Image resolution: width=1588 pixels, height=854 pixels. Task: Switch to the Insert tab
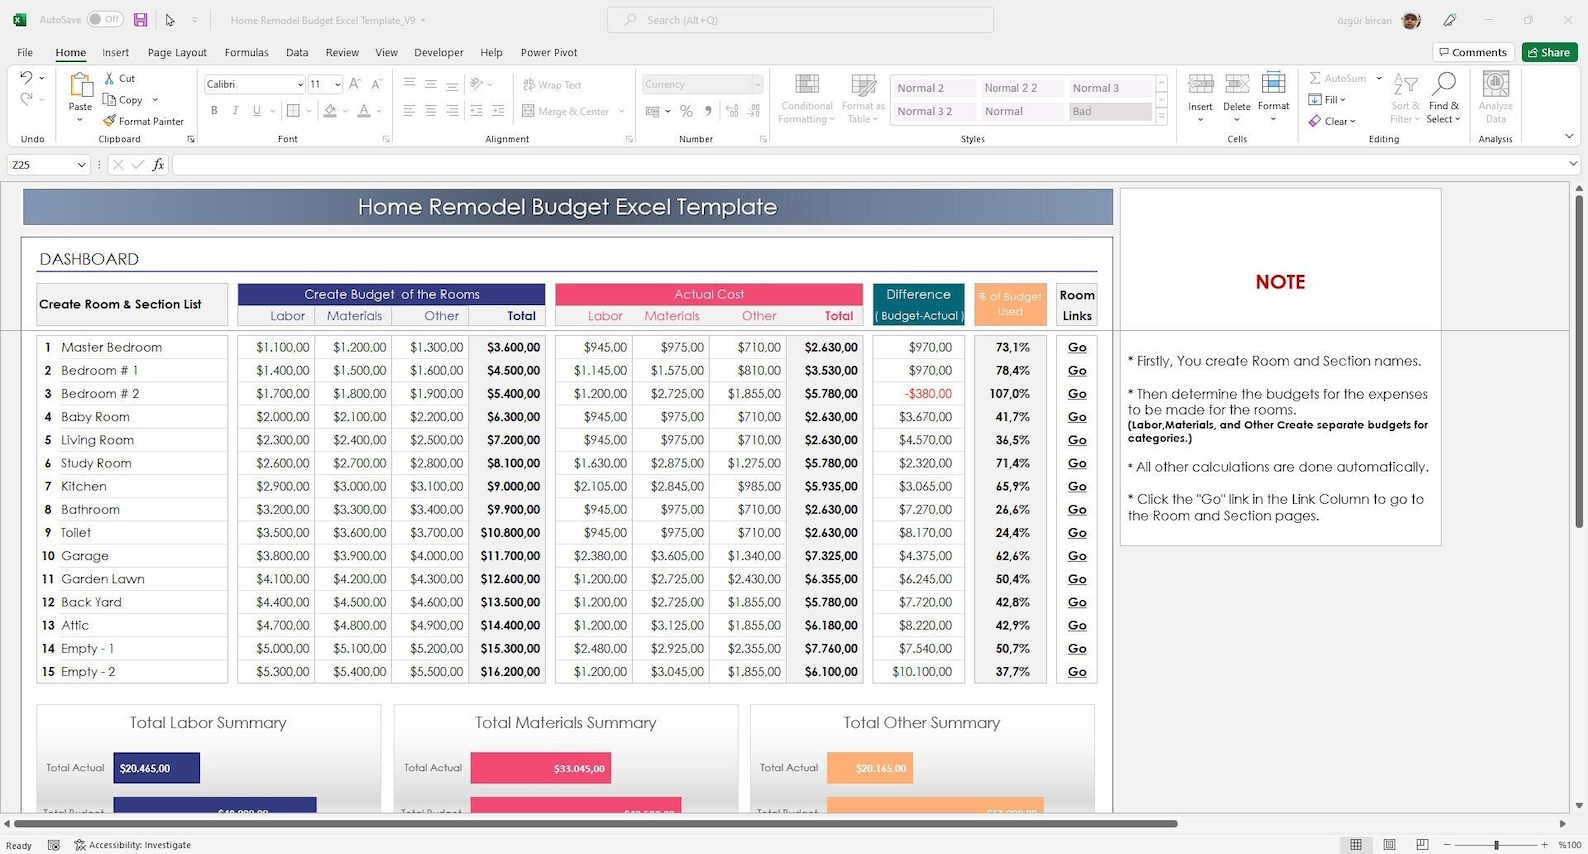click(115, 52)
